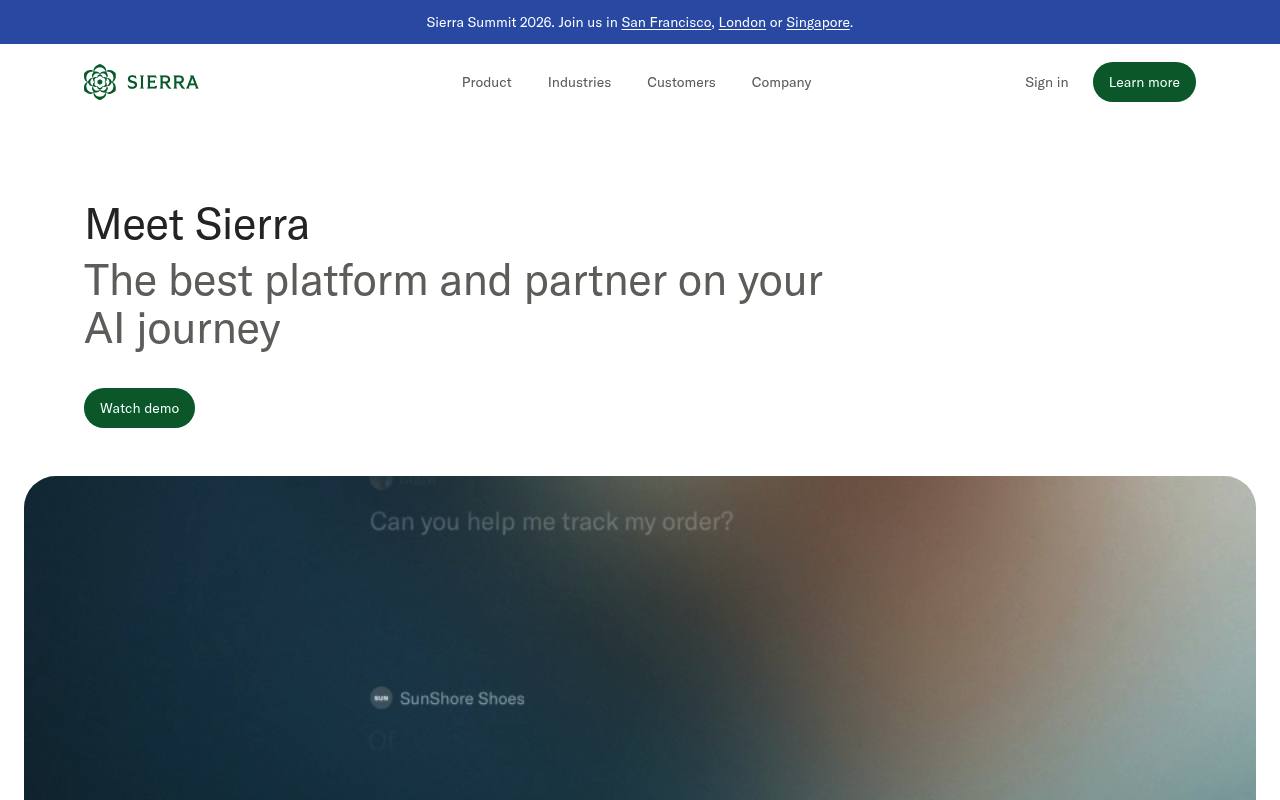Follow the San Francisco summit link
Viewport: 1280px width, 800px height.
[x=666, y=22]
